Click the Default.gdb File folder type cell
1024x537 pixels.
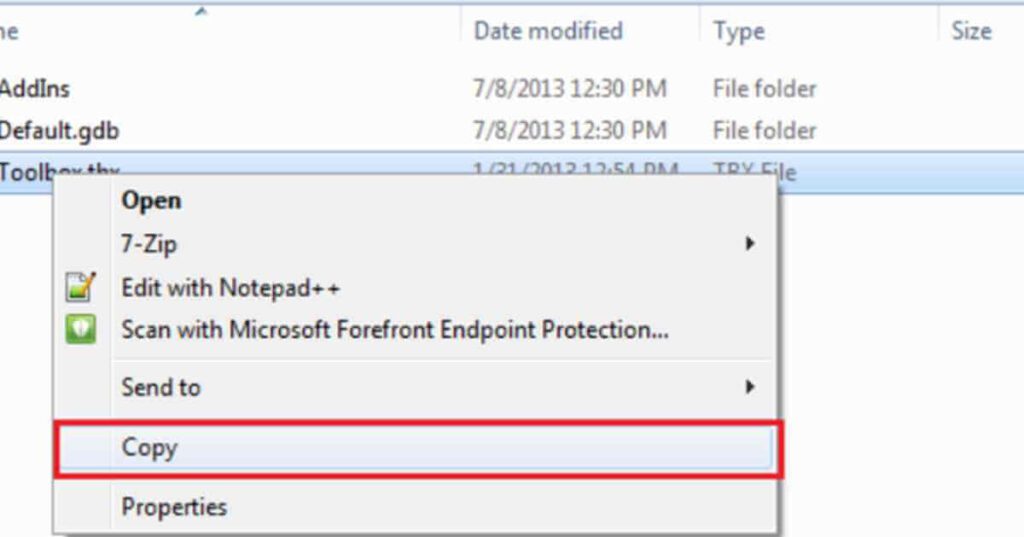tap(764, 131)
